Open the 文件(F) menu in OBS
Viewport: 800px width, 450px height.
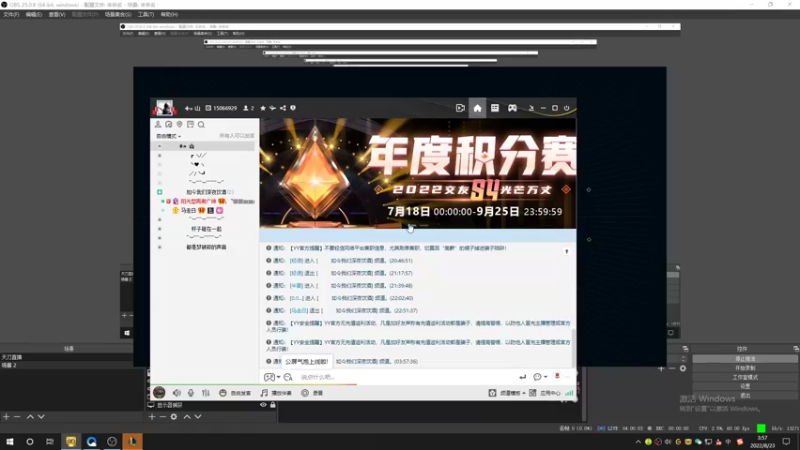click(11, 15)
